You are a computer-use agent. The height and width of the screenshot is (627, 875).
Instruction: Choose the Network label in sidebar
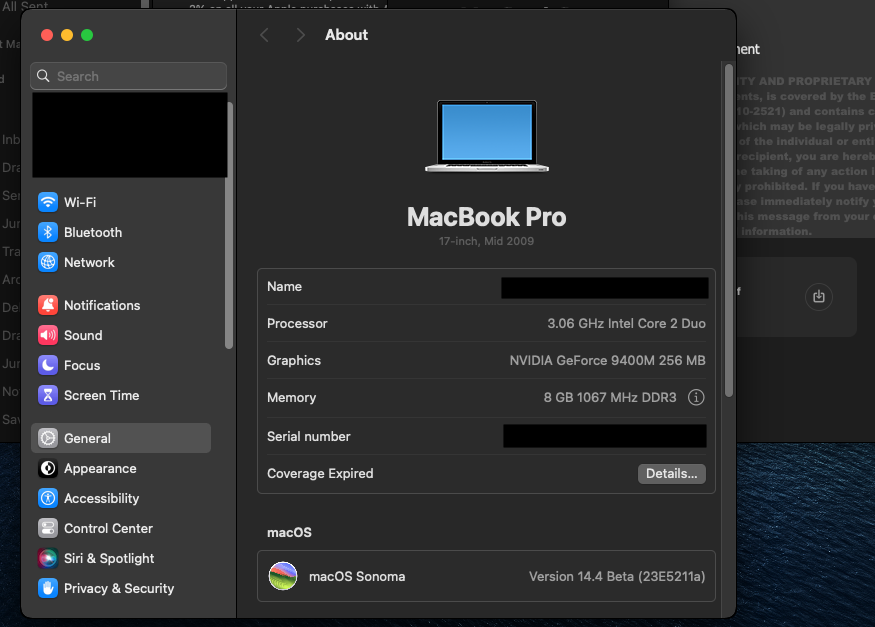(x=89, y=263)
